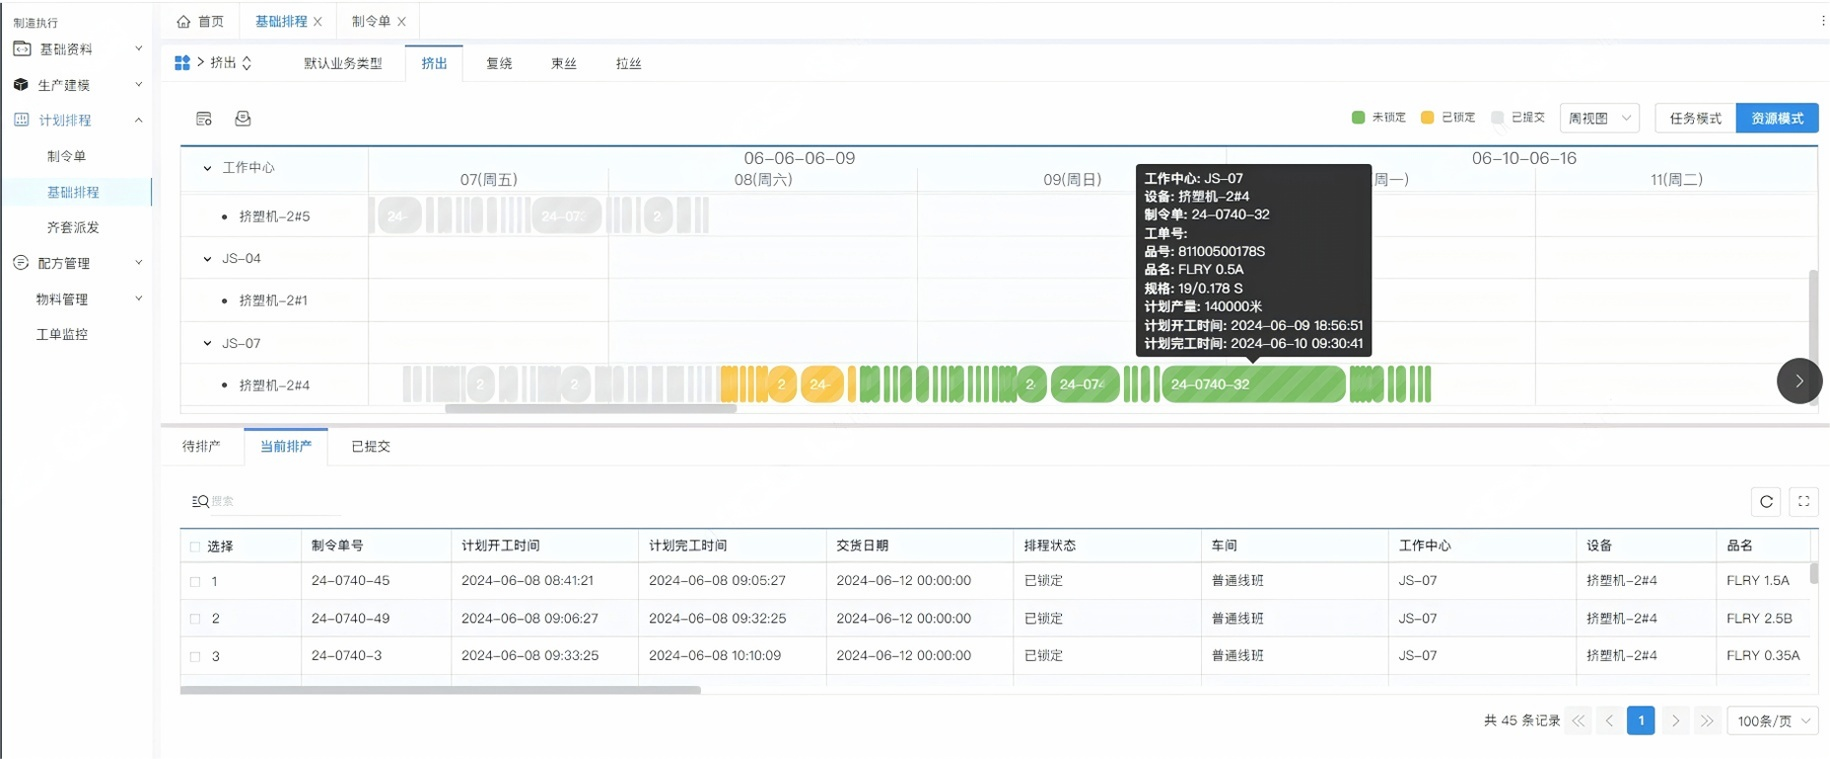This screenshot has width=1830, height=759.
Task: Click the refresh icon above the table
Action: point(1766,502)
